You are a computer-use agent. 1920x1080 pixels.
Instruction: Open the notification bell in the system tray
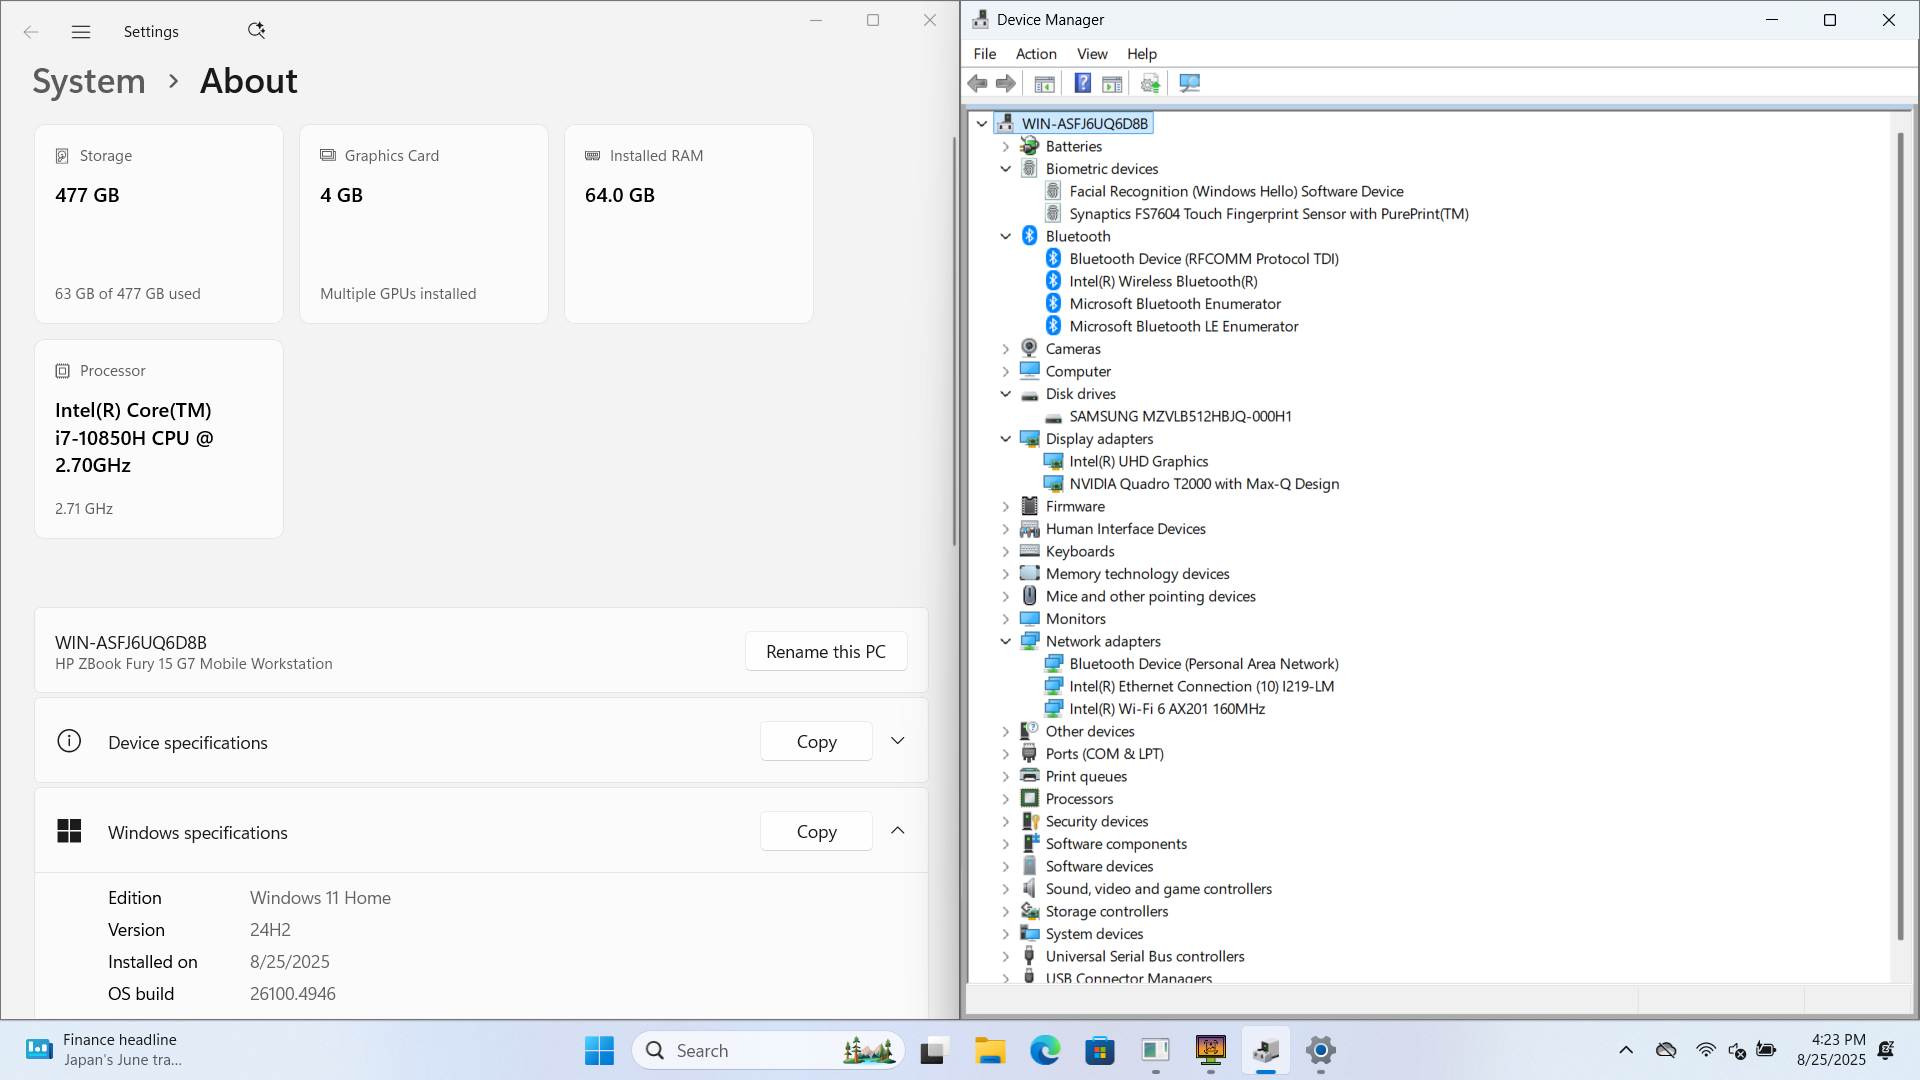(x=1886, y=1050)
